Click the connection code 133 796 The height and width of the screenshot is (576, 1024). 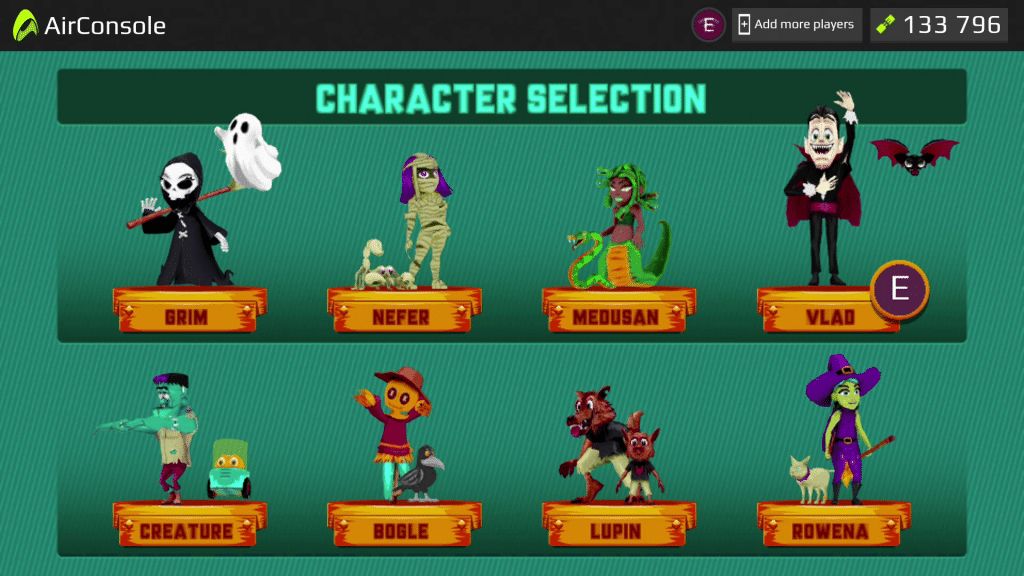[952, 25]
